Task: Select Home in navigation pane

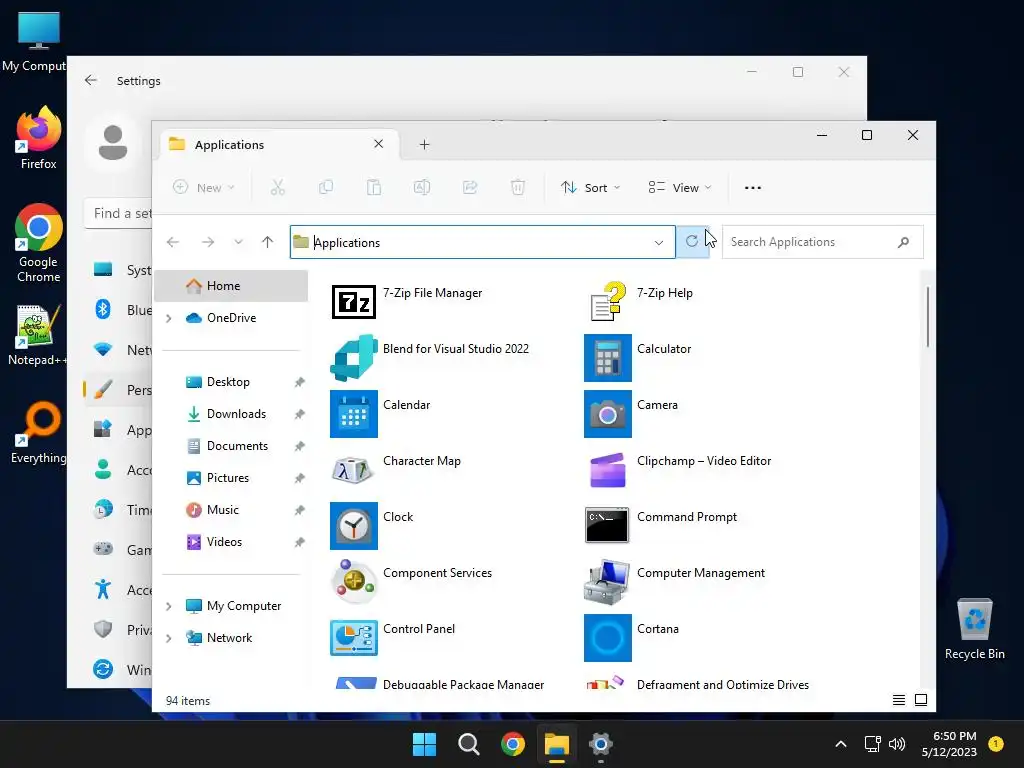Action: pos(231,286)
